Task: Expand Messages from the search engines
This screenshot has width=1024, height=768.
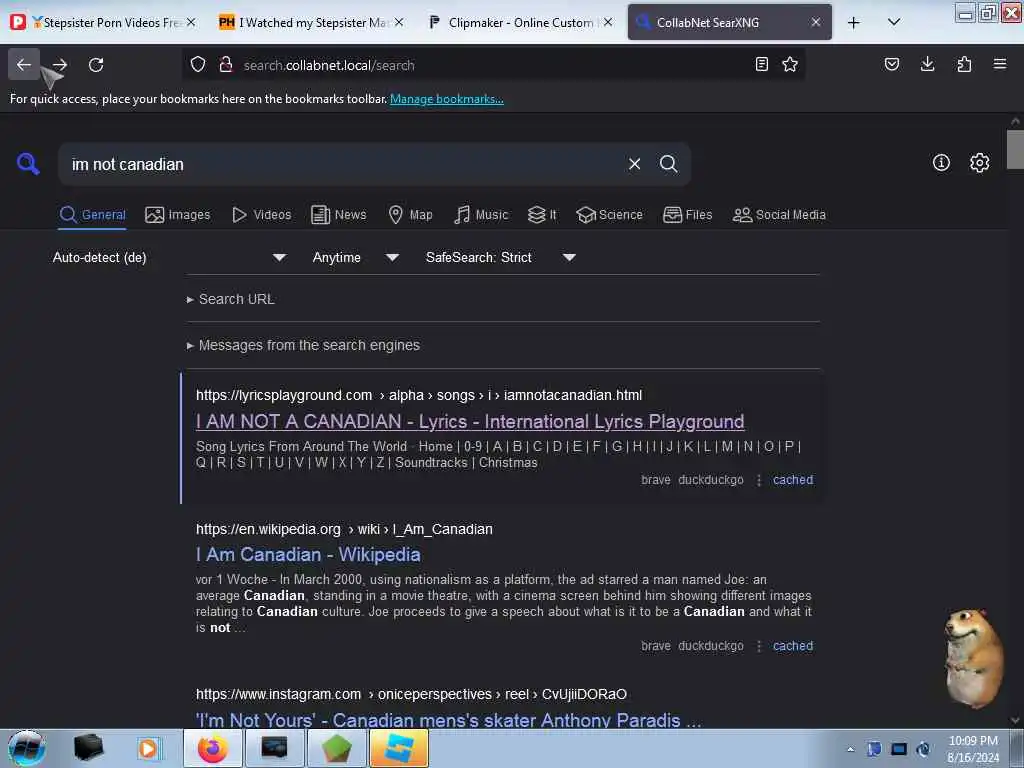Action: coord(303,345)
